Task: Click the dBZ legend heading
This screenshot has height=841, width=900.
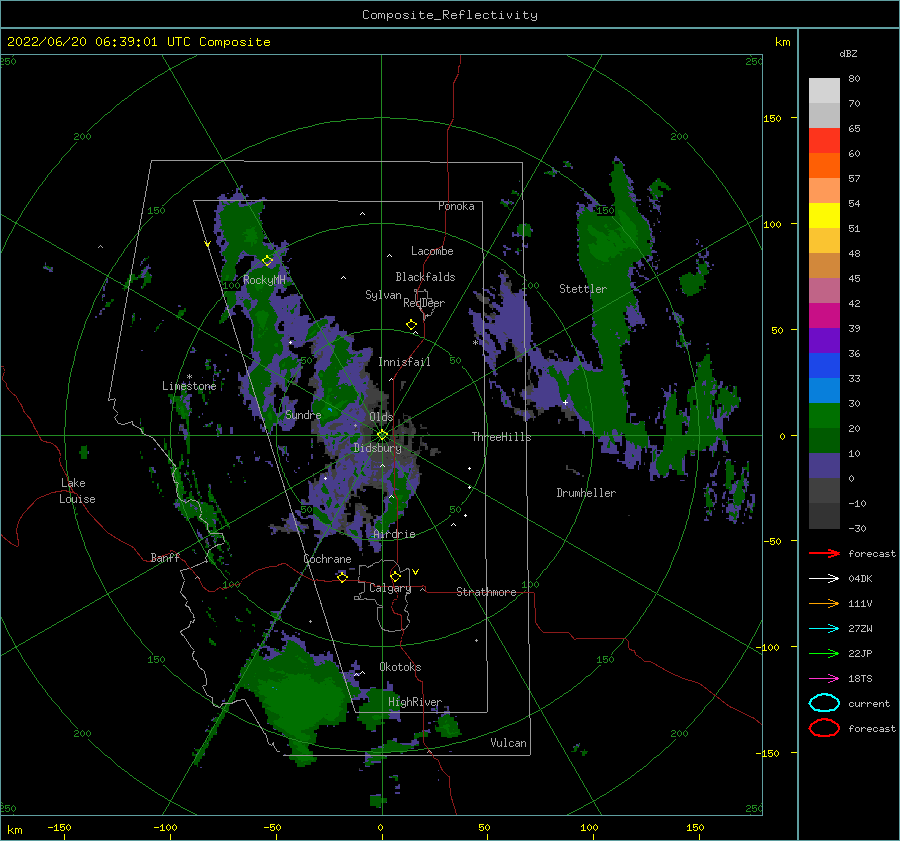Action: [848, 53]
